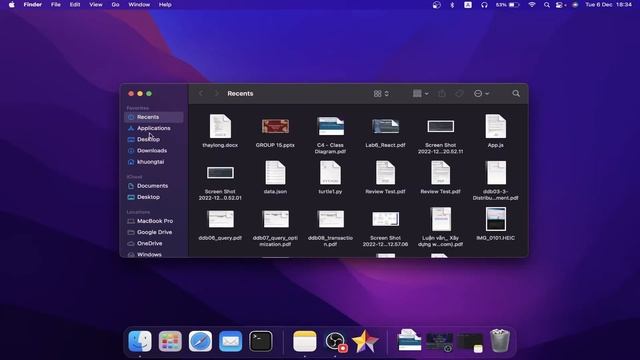Open the Edit menu
Image resolution: width=640 pixels, height=360 pixels.
(x=75, y=5)
